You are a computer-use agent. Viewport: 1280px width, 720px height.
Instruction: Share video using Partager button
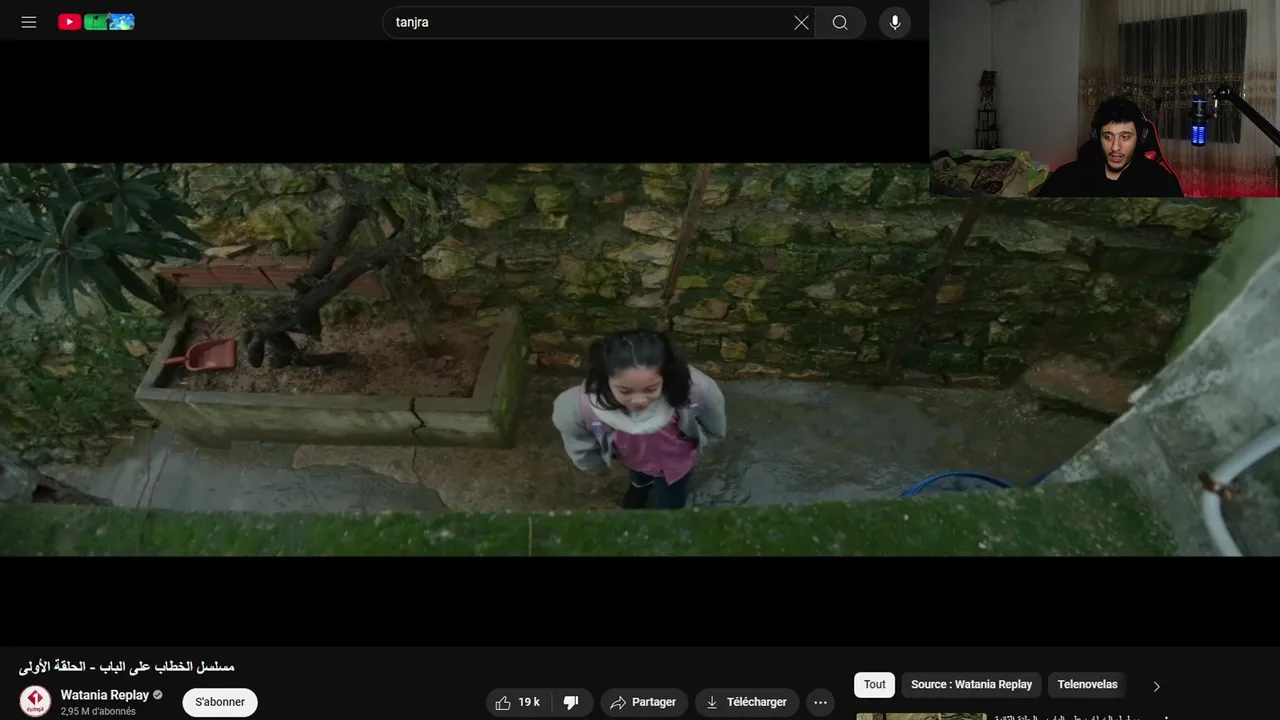[x=644, y=702]
